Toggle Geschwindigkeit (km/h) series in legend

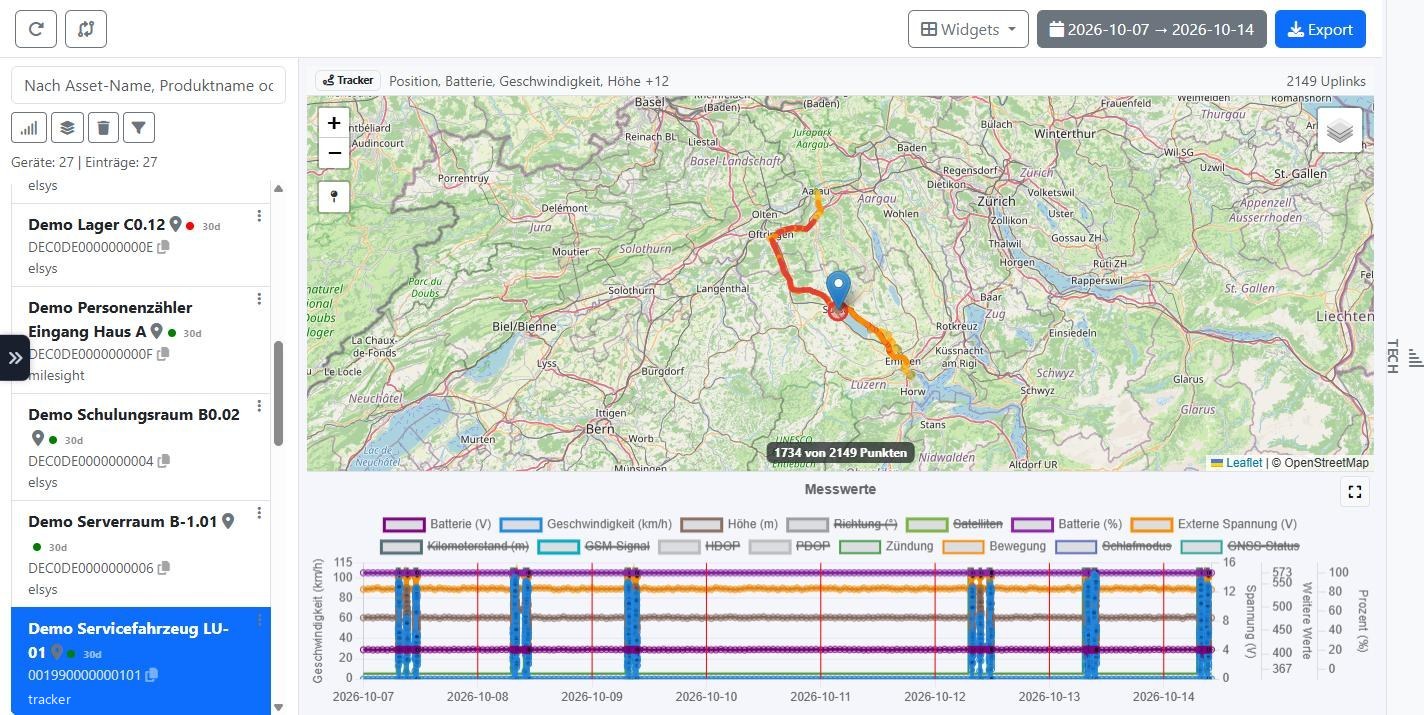coord(585,524)
